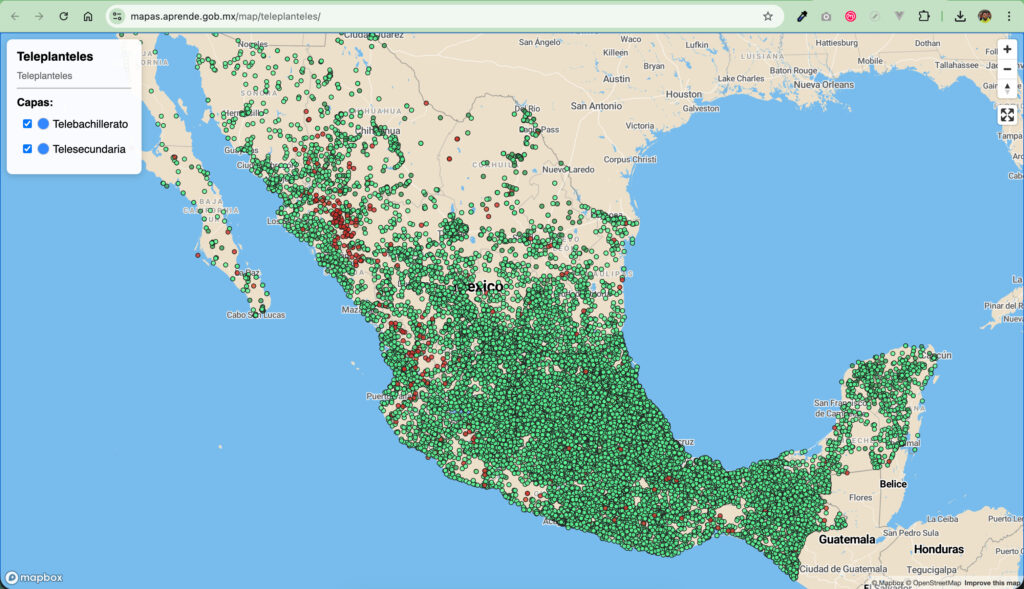Uncheck the Telebachillerato layer checkbox
This screenshot has width=1024, height=589.
coord(28,124)
